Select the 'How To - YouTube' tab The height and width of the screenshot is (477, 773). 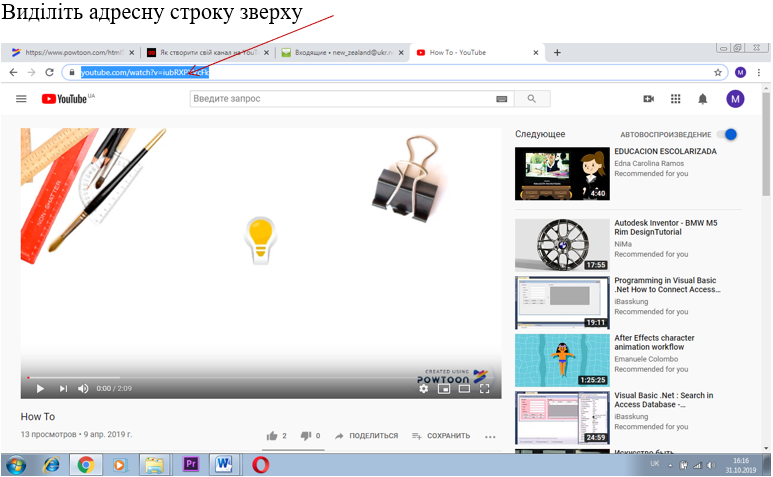pos(476,52)
